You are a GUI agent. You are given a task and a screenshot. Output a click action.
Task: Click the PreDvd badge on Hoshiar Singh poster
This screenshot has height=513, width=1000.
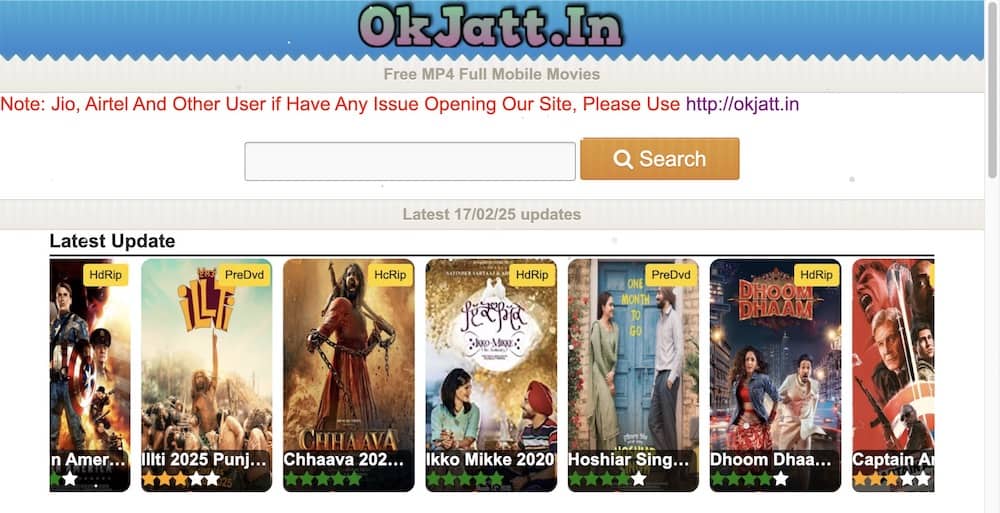[671, 275]
